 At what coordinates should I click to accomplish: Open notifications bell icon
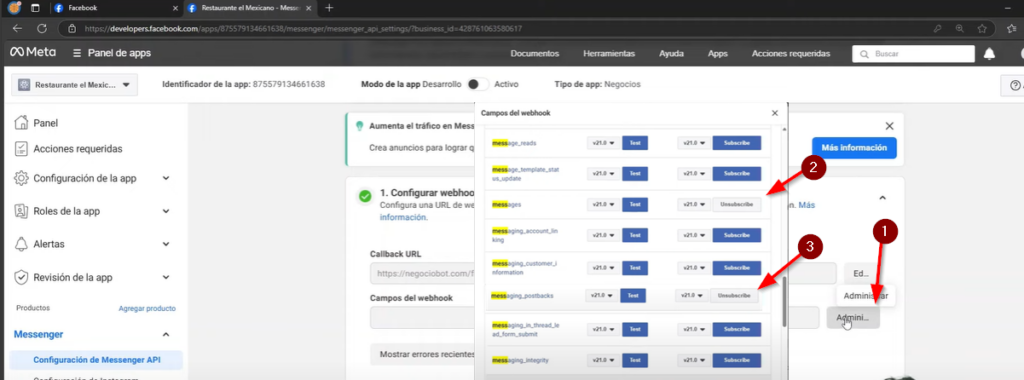coord(990,54)
